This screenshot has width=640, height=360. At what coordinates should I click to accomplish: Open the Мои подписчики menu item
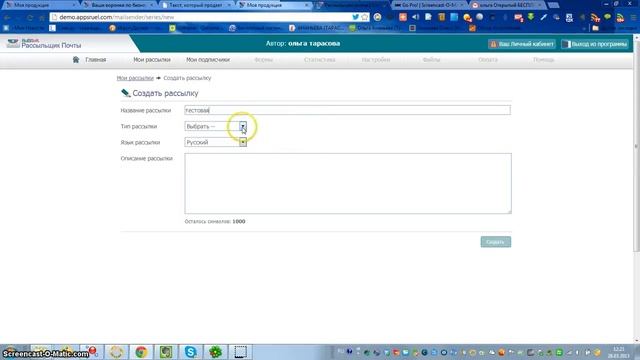click(x=208, y=60)
